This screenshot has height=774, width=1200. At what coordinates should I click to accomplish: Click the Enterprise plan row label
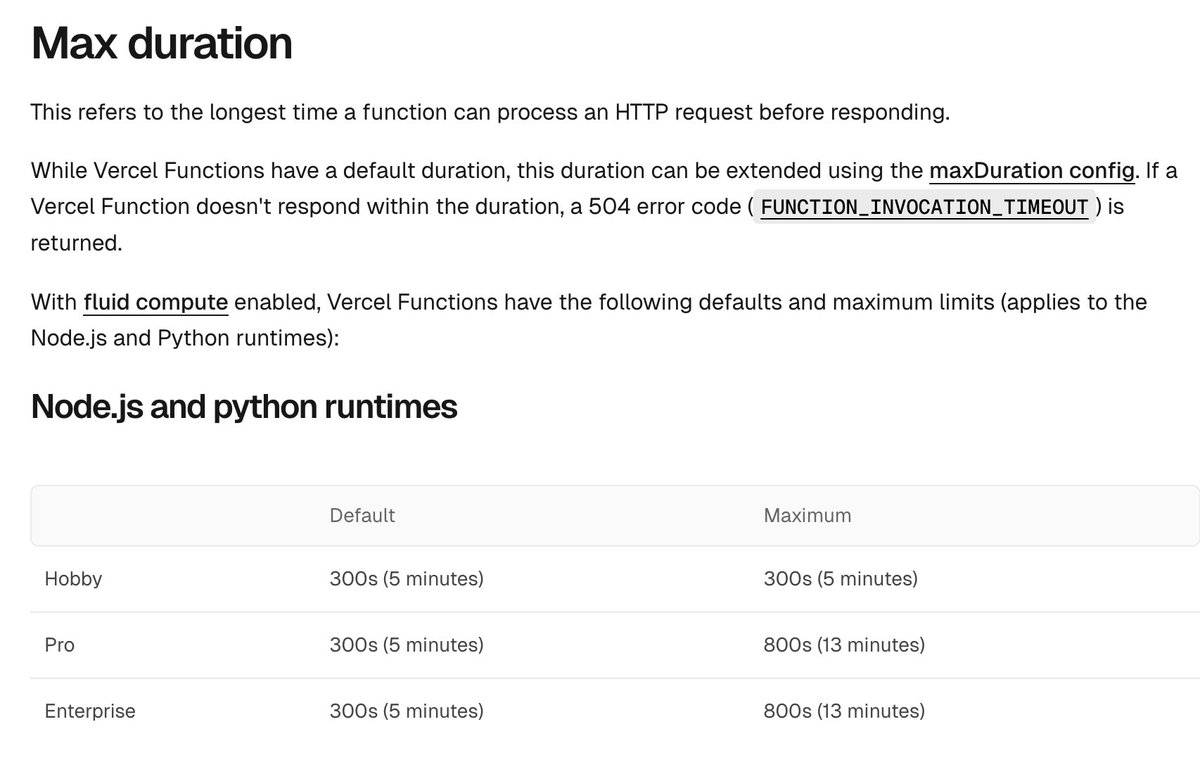pyautogui.click(x=90, y=712)
